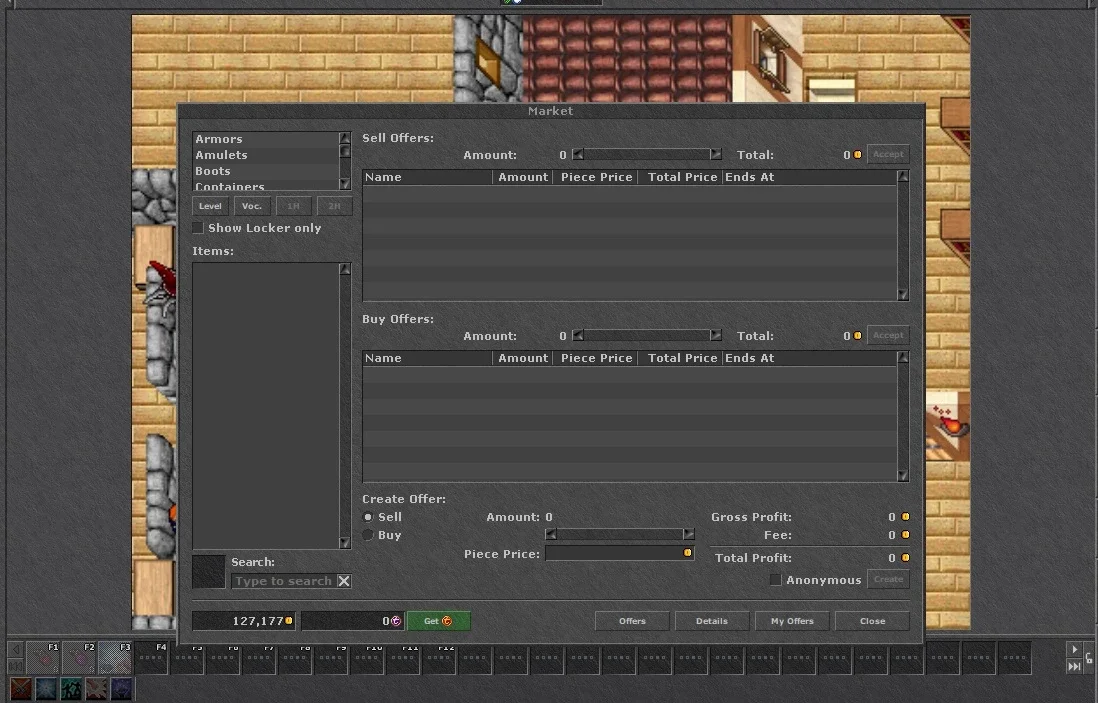1098x703 pixels.
Task: Click the Get coins green button
Action: (x=438, y=621)
